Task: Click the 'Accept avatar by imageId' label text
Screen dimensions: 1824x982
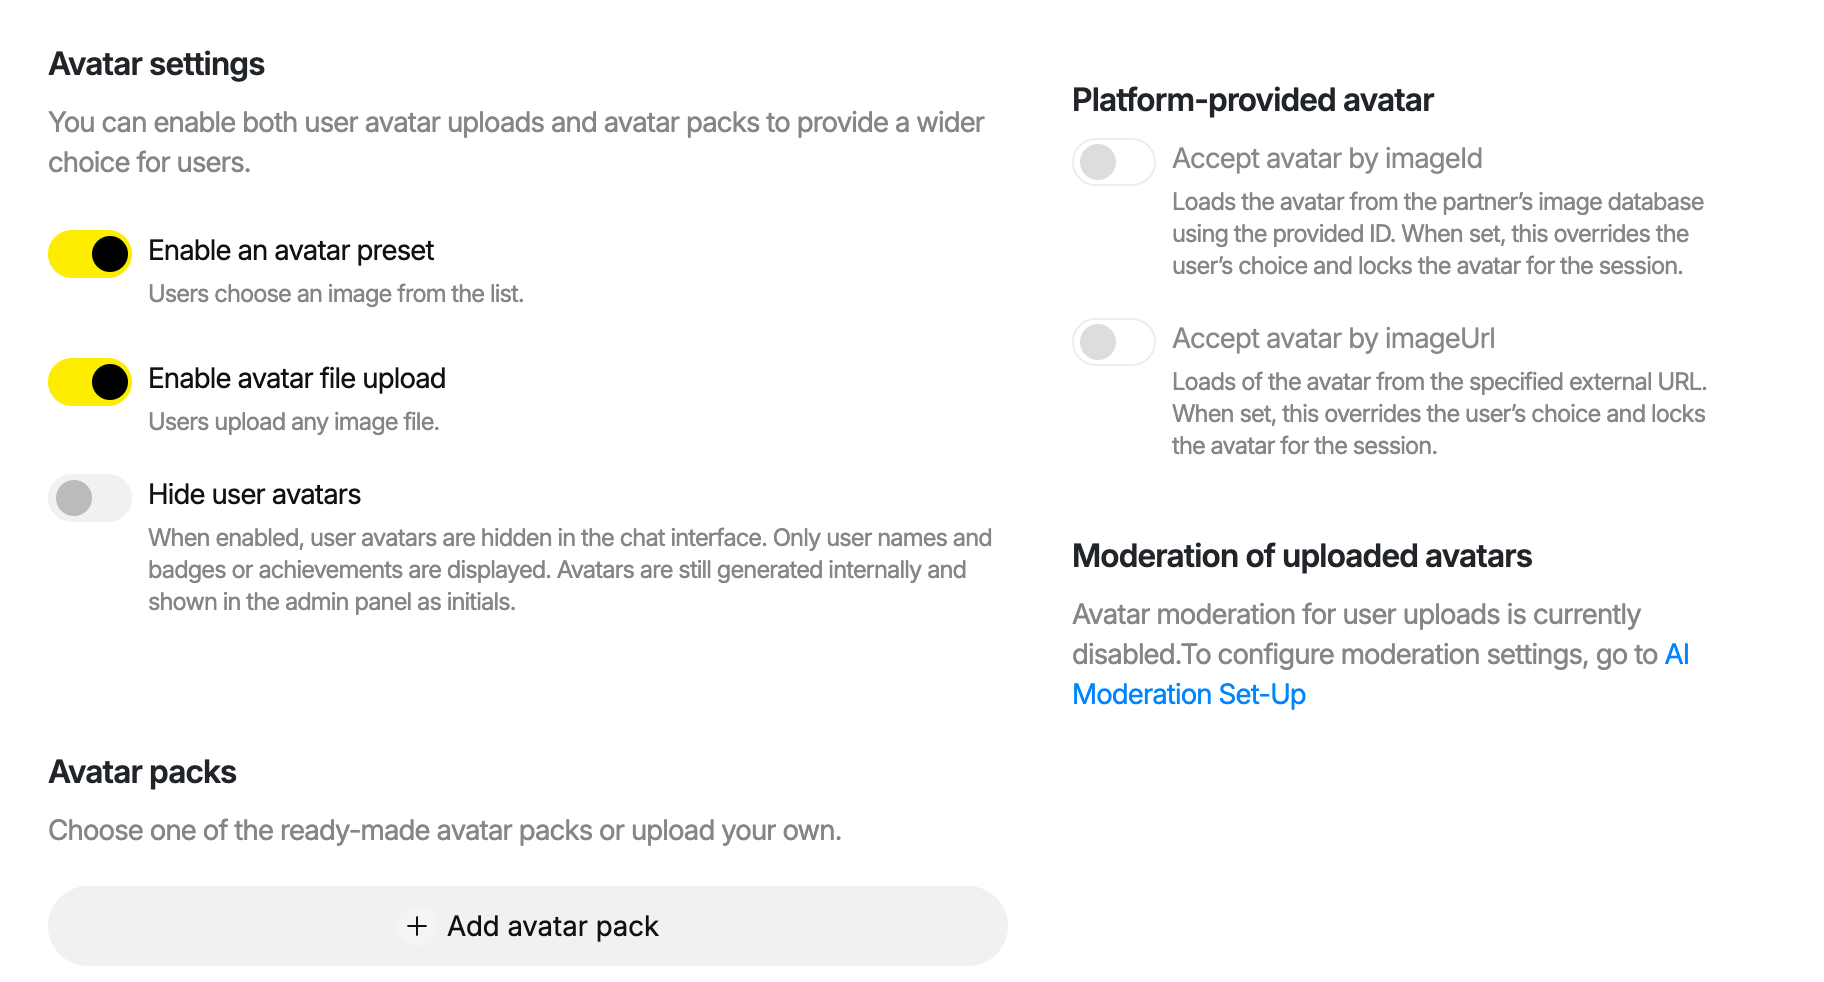Action: [x=1327, y=158]
